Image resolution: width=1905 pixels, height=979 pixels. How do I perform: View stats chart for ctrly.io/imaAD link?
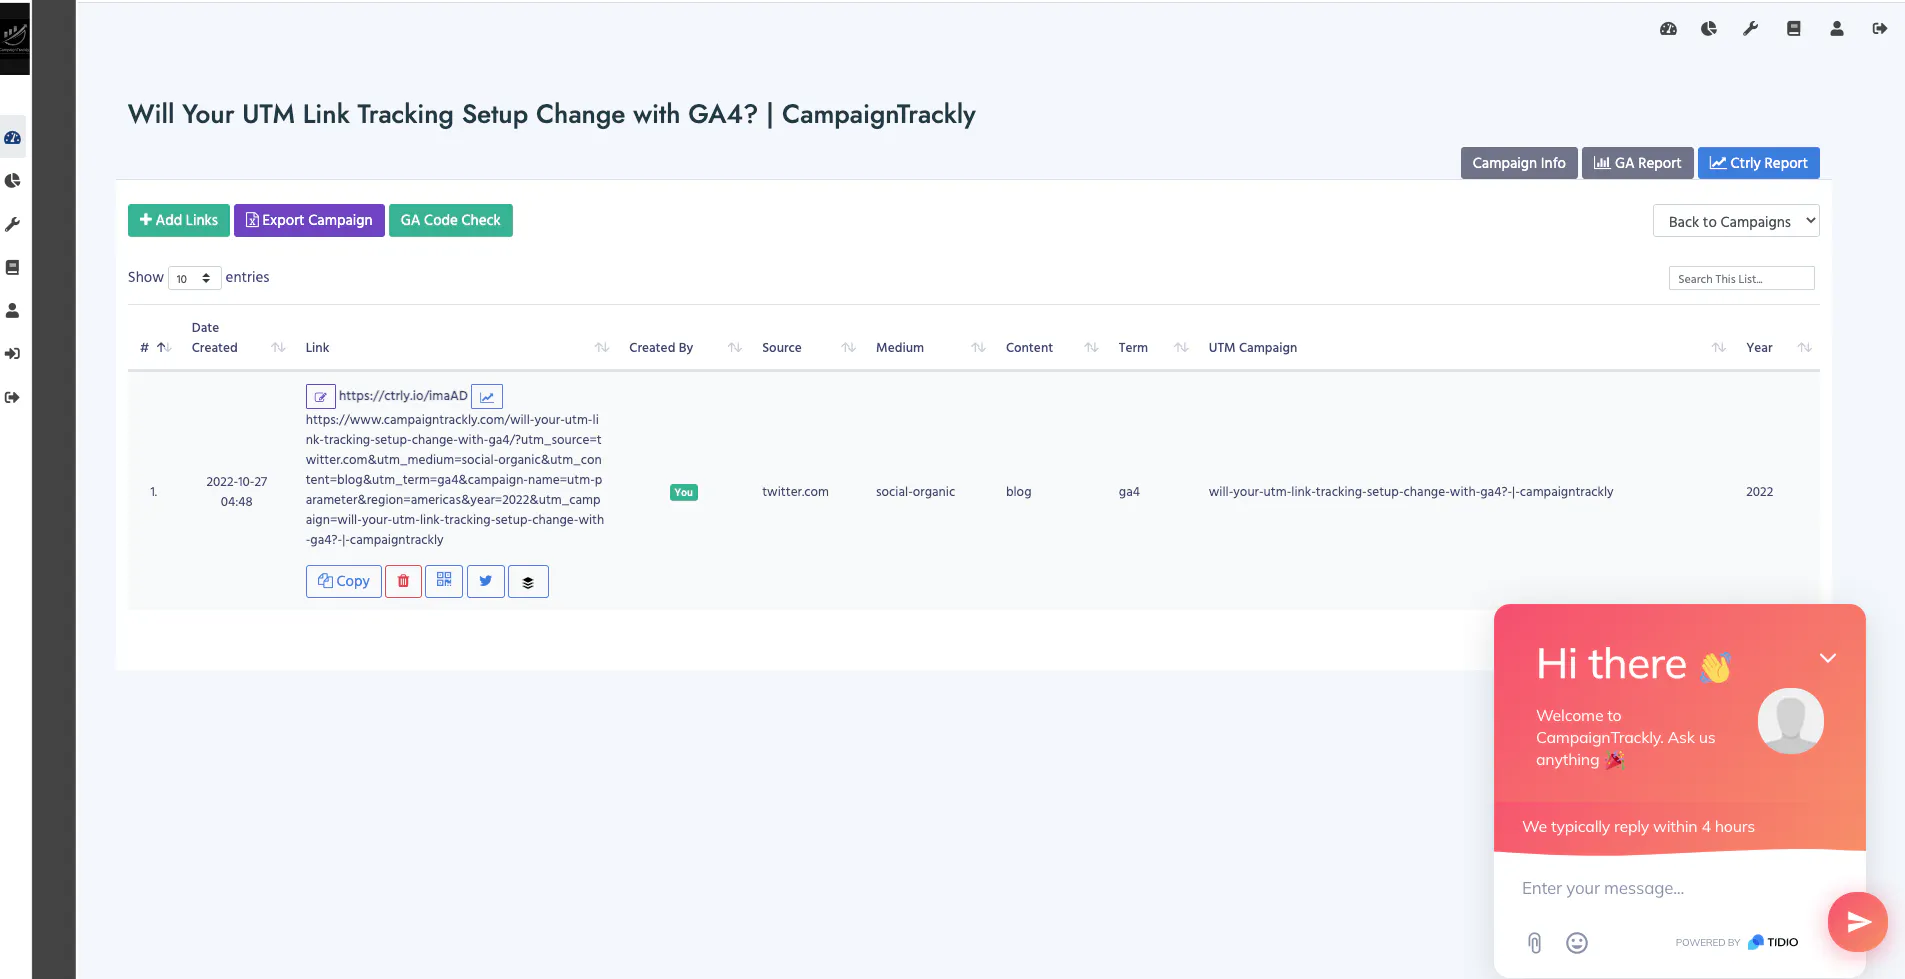coord(487,397)
